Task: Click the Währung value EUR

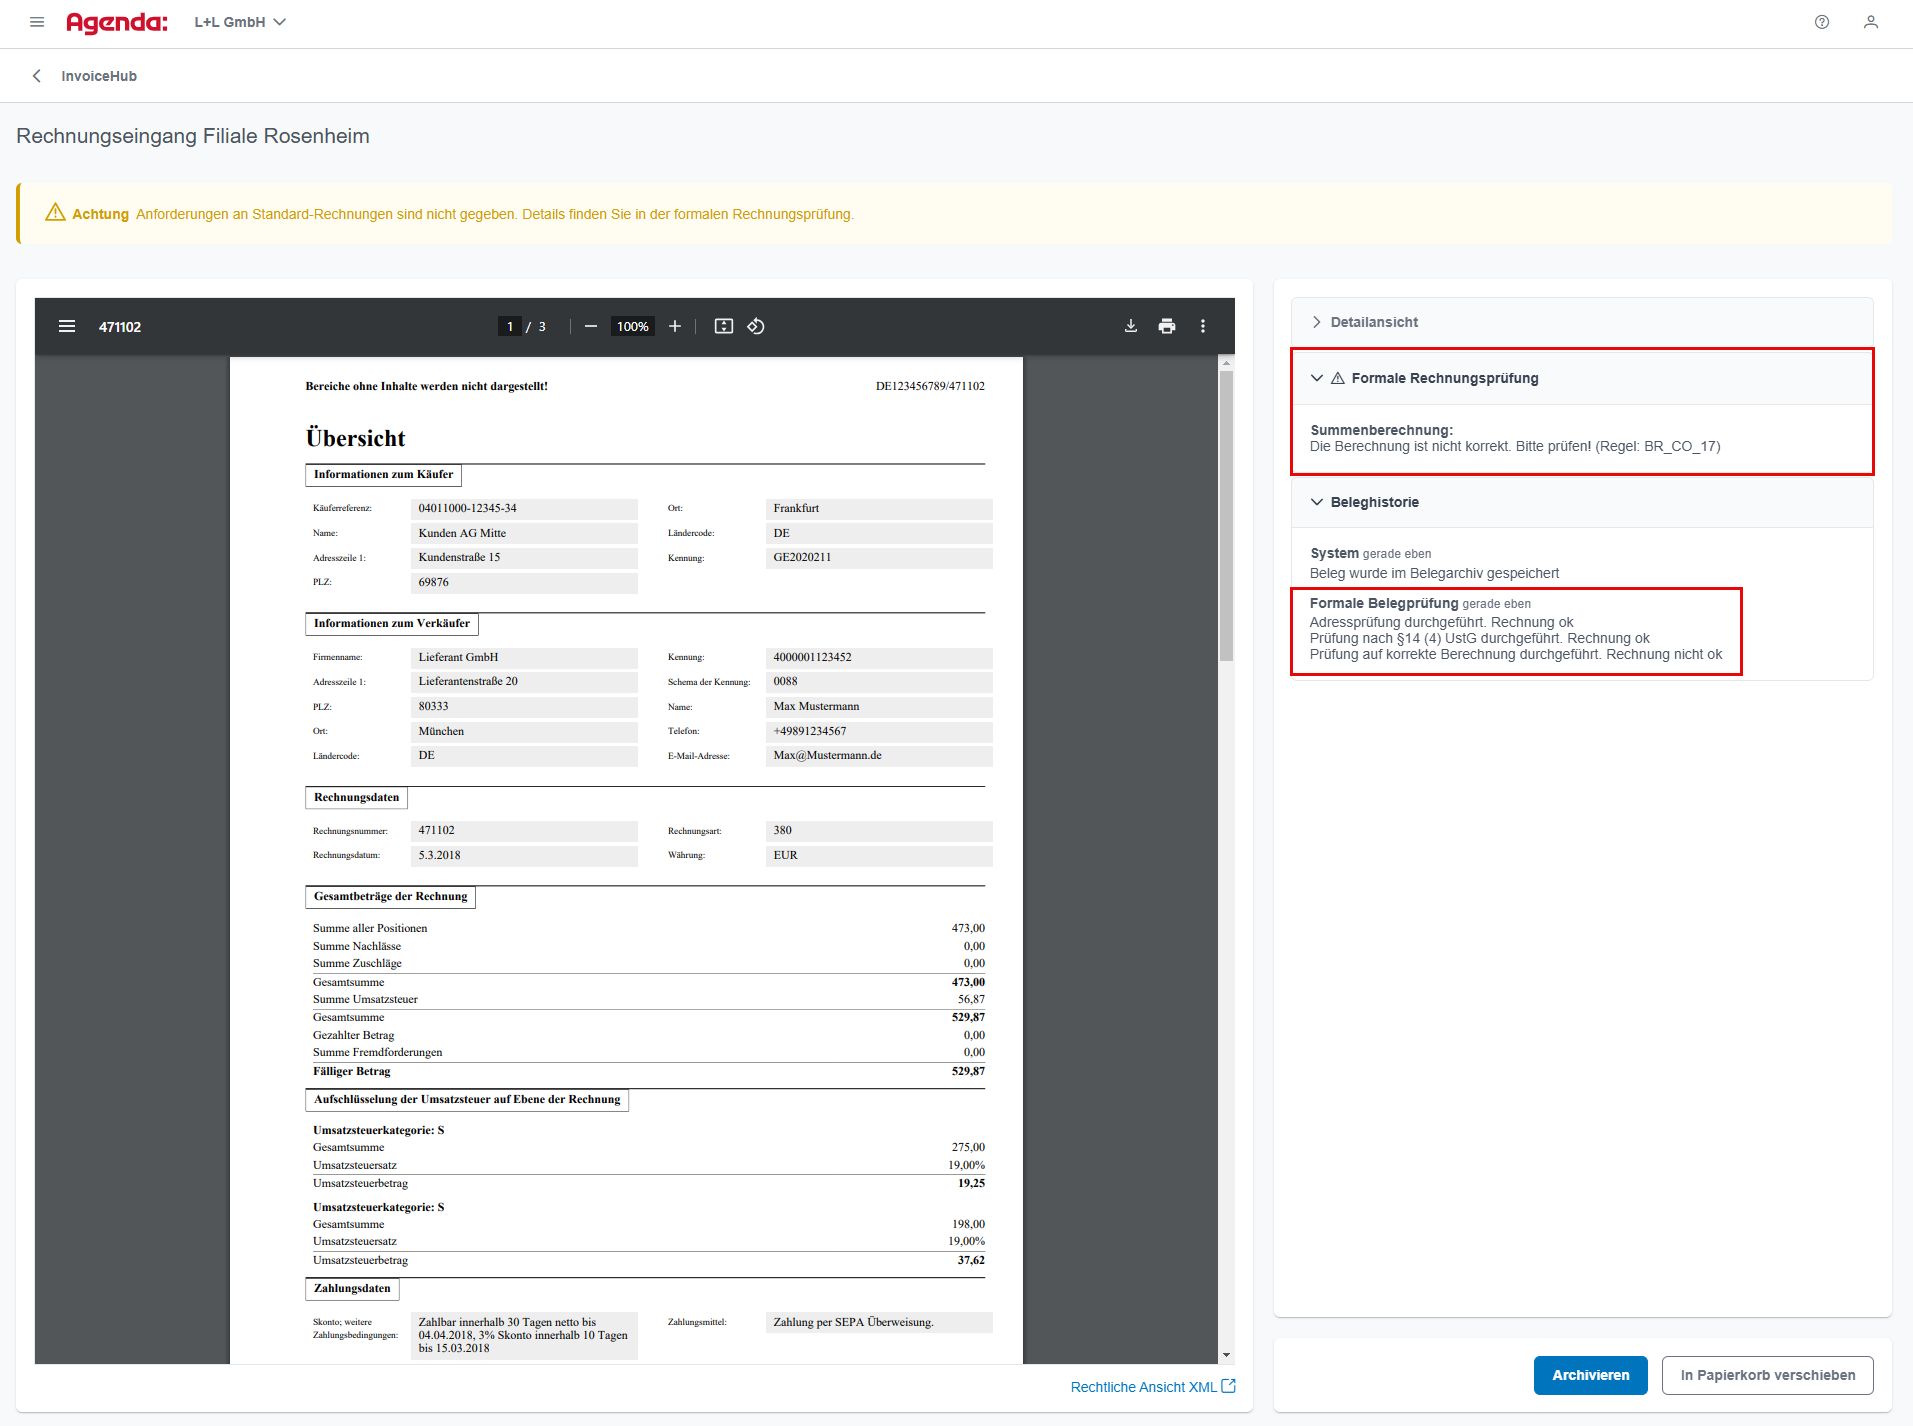Action: tap(879, 856)
